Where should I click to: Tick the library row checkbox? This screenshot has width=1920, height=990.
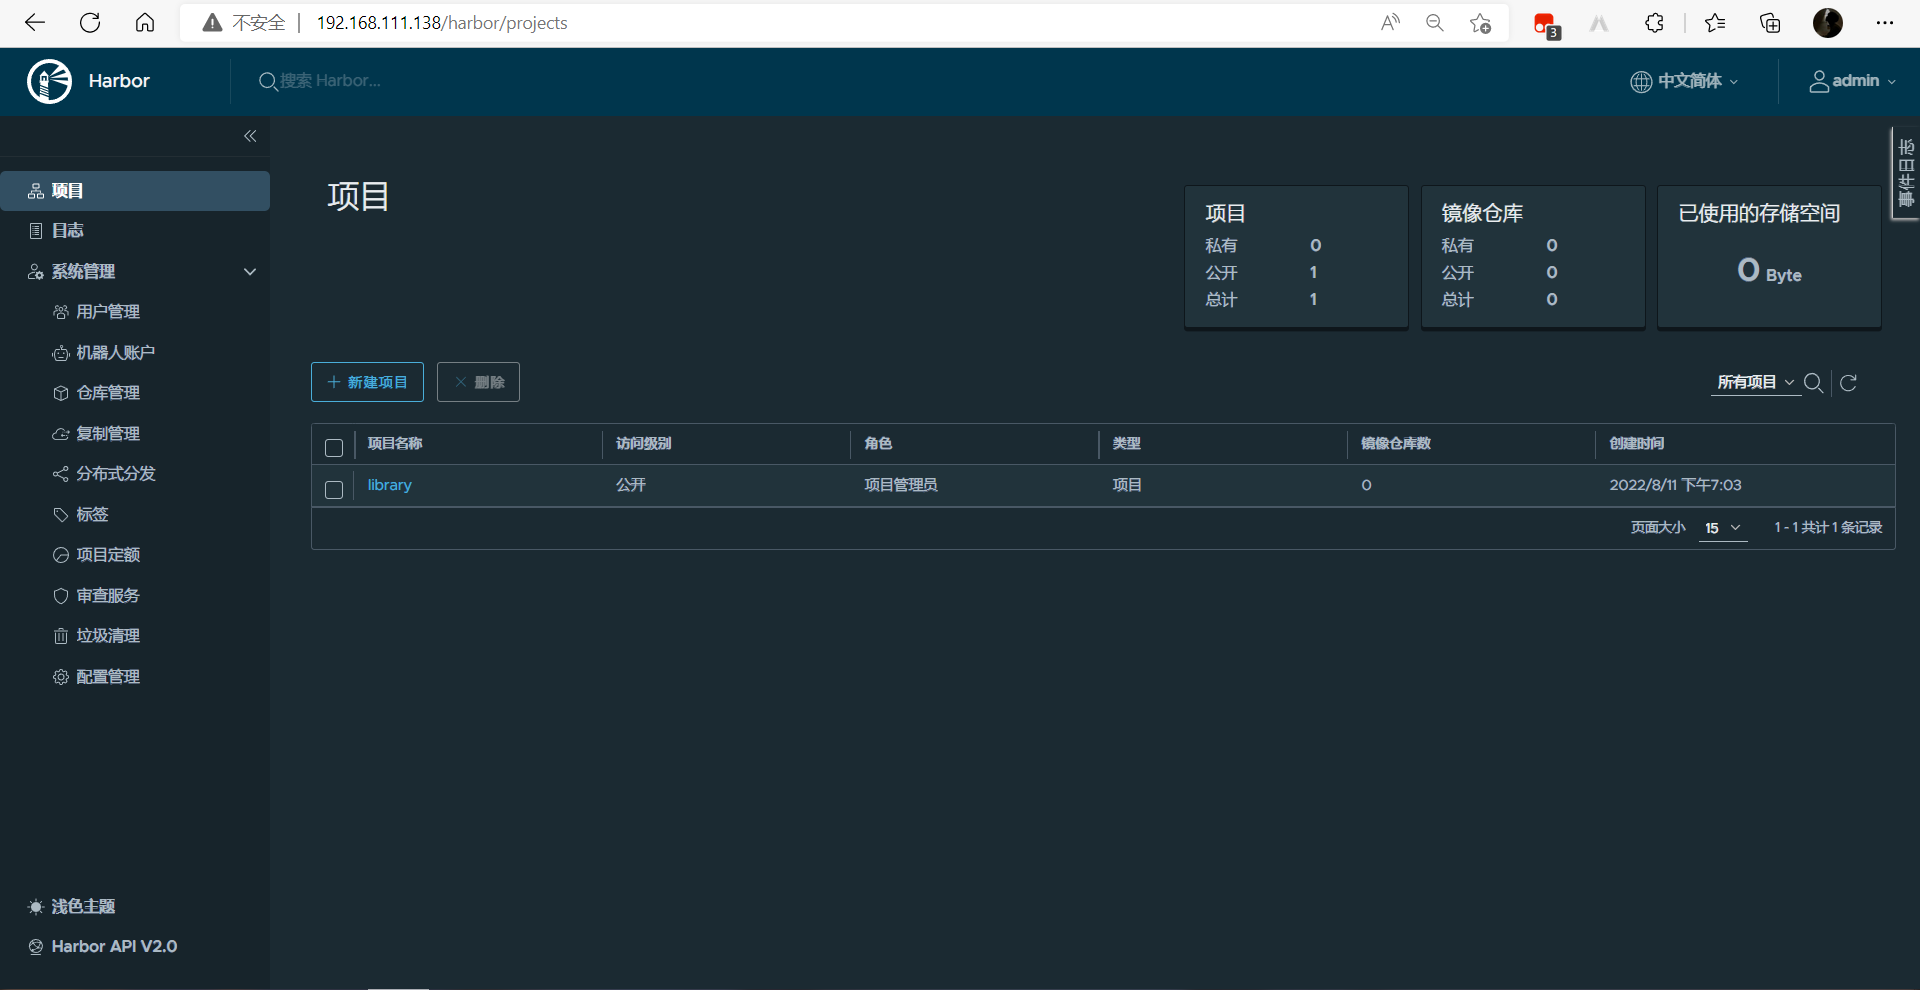tap(334, 490)
